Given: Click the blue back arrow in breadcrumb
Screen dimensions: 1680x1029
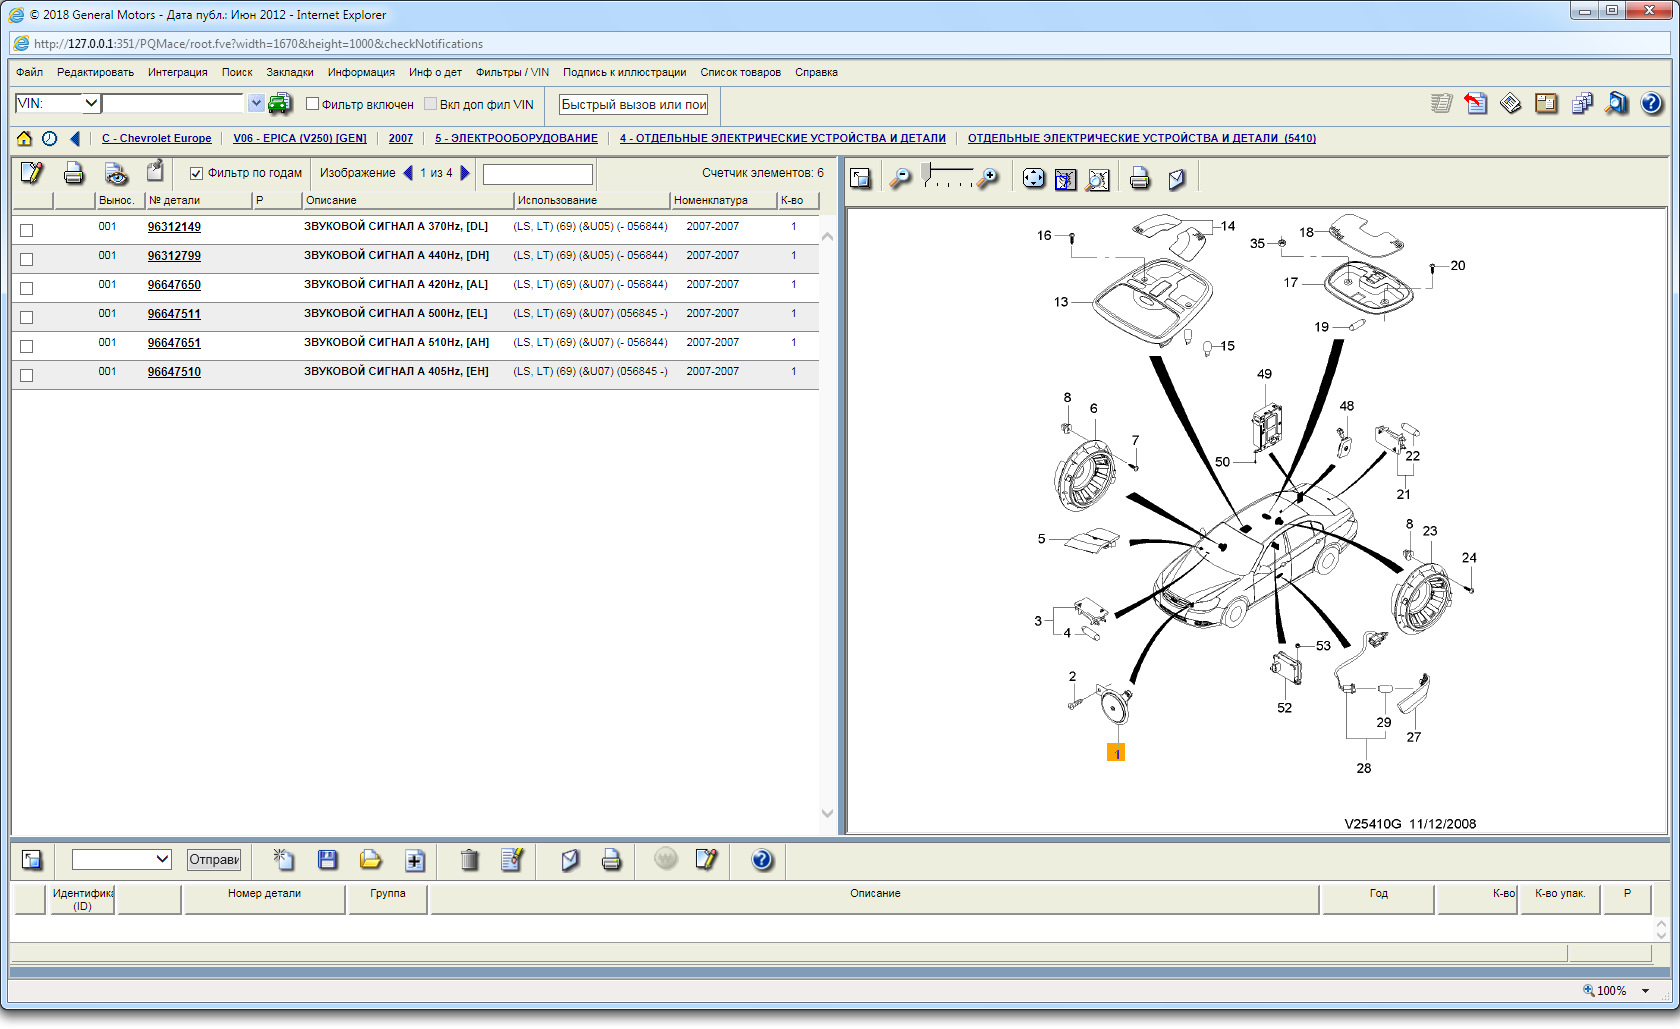Looking at the screenshot, I should coord(74,138).
